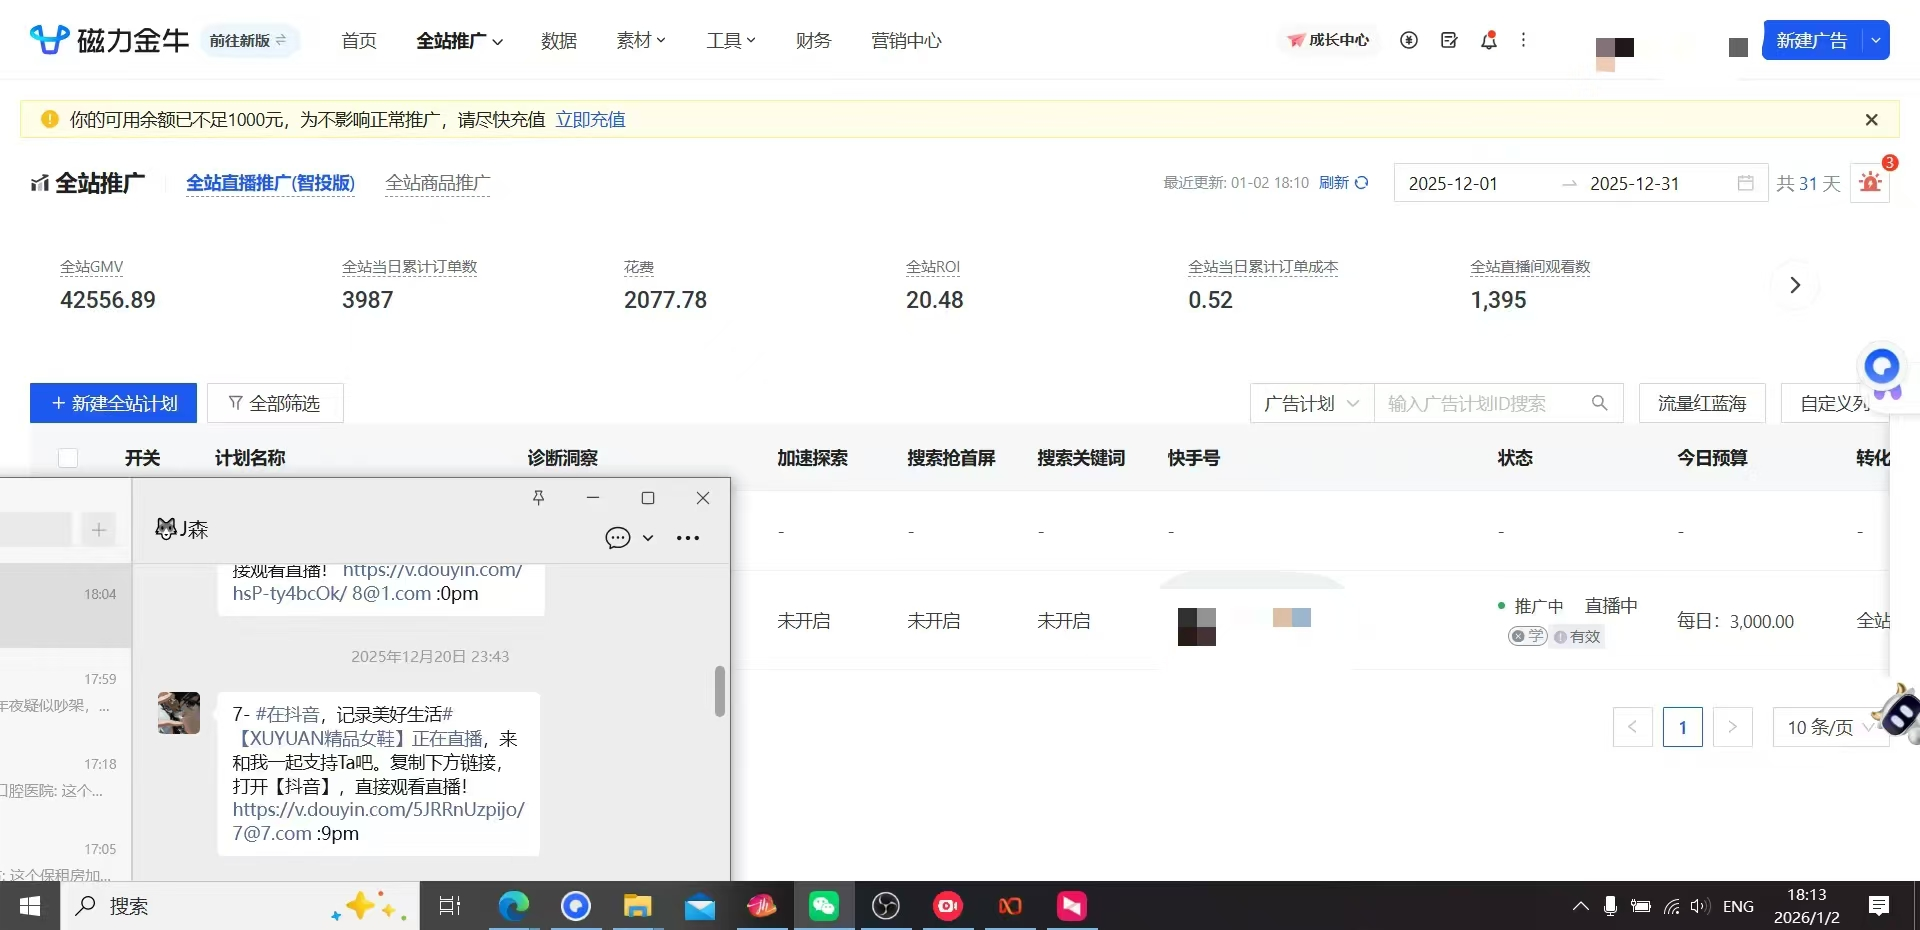Open the 10条/页 page size dropdown
Viewport: 1920px width, 930px height.
coord(1829,727)
